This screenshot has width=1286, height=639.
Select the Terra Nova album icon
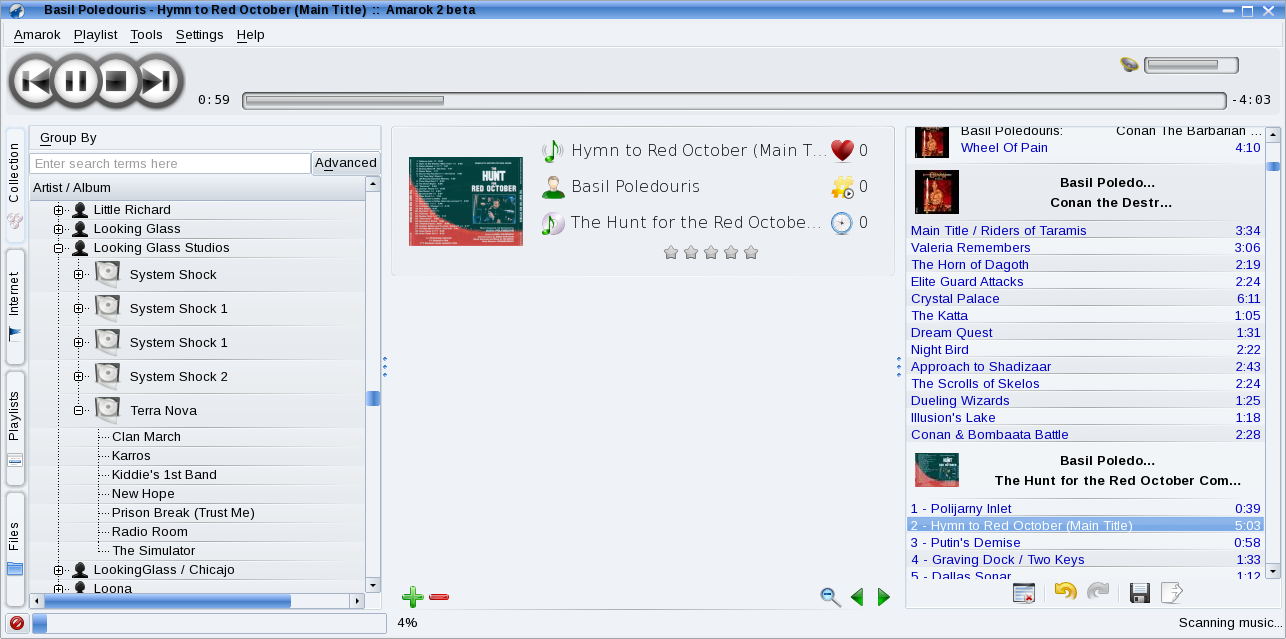(x=107, y=410)
